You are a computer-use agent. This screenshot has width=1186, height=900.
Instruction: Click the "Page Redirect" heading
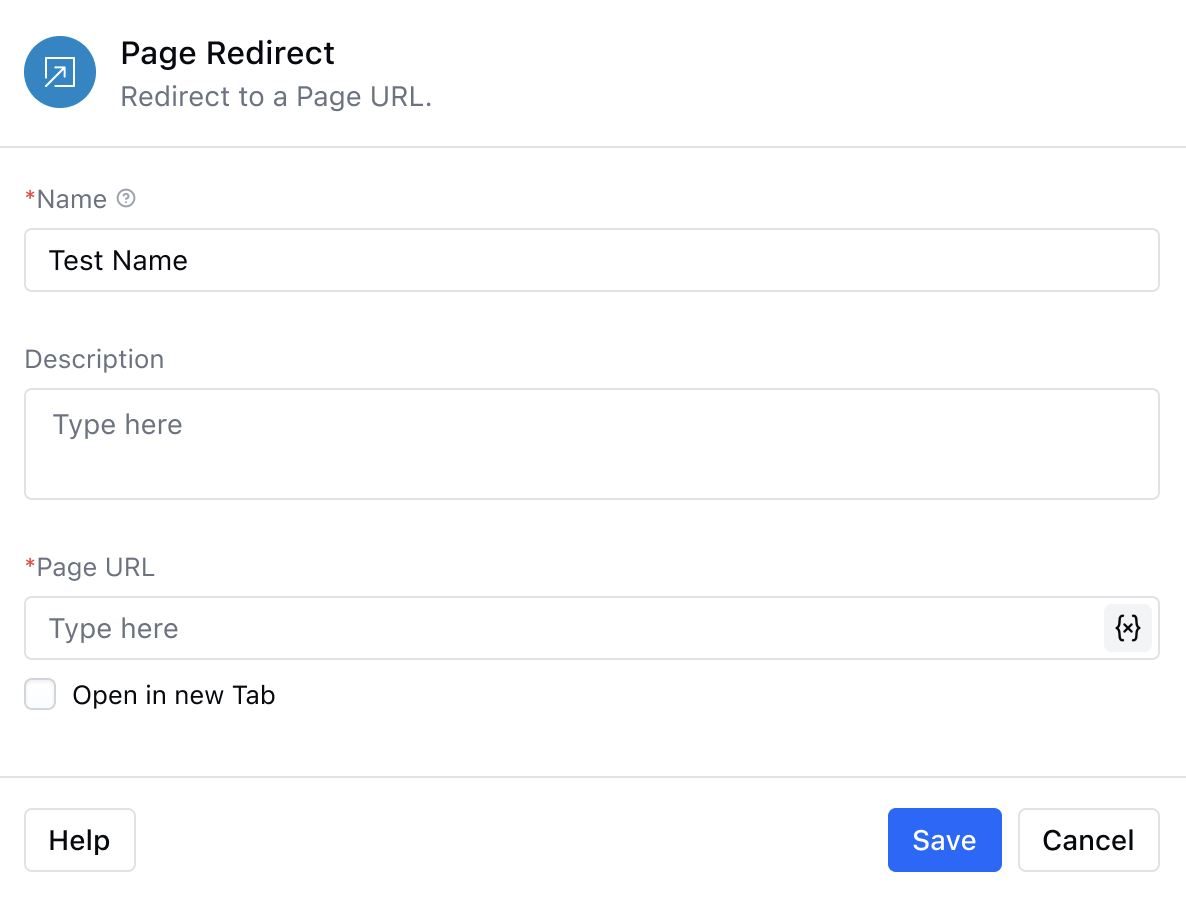click(227, 53)
